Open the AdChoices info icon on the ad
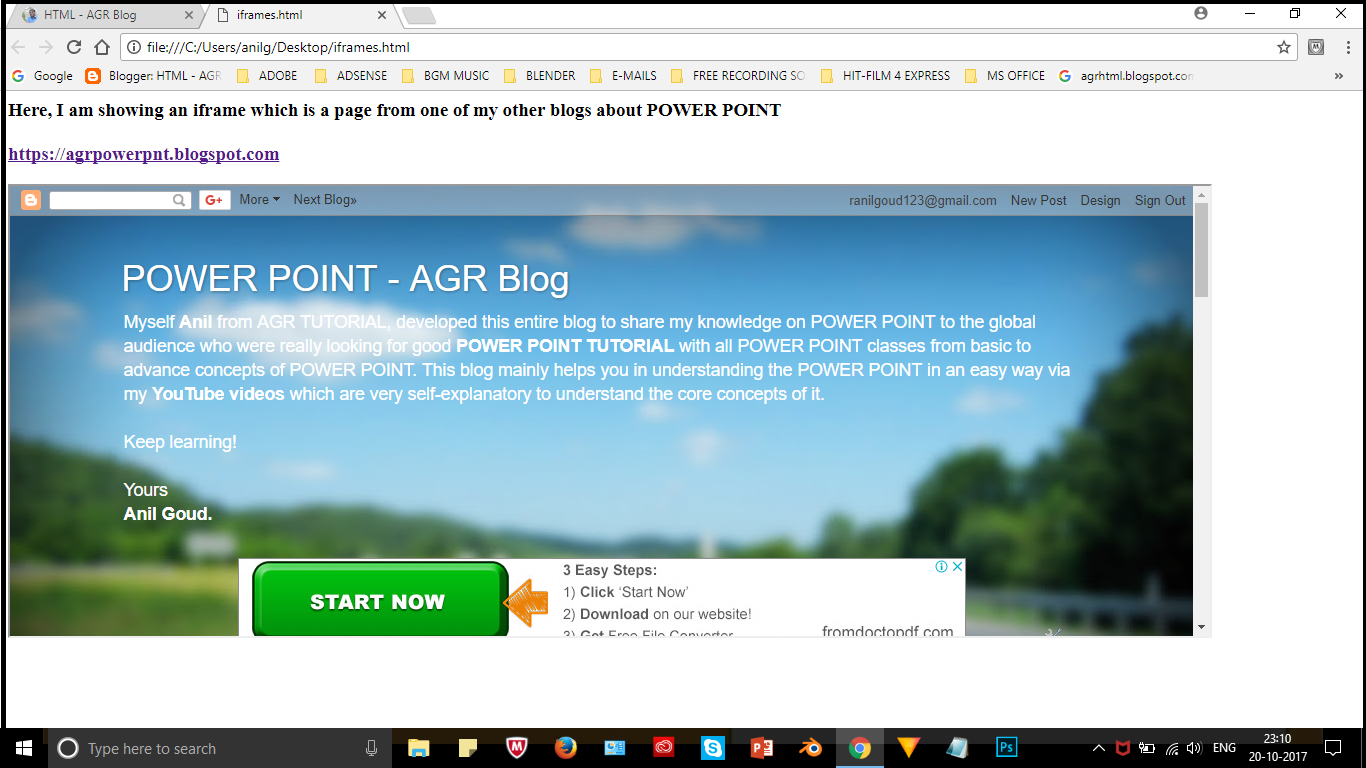The image size is (1366, 768). coord(941,566)
